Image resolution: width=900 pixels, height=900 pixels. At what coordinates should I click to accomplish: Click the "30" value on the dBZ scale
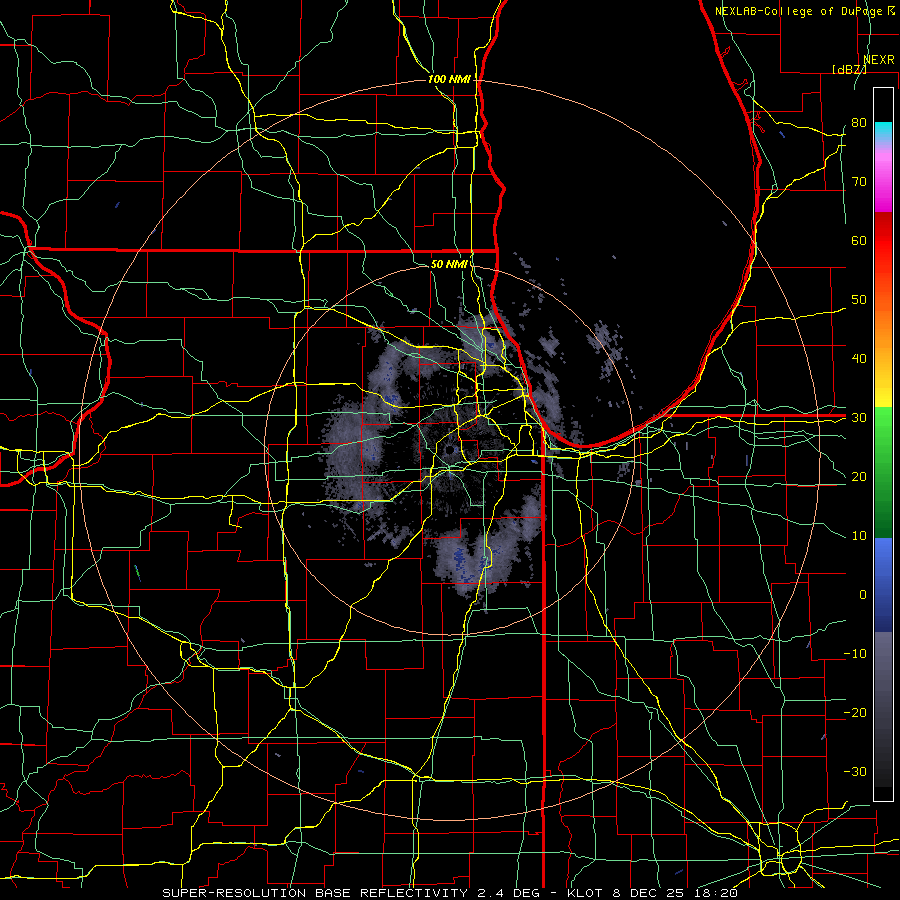859,417
